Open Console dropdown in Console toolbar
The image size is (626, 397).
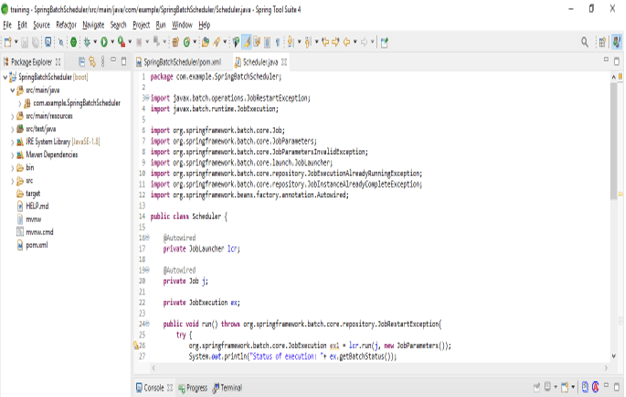573,387
